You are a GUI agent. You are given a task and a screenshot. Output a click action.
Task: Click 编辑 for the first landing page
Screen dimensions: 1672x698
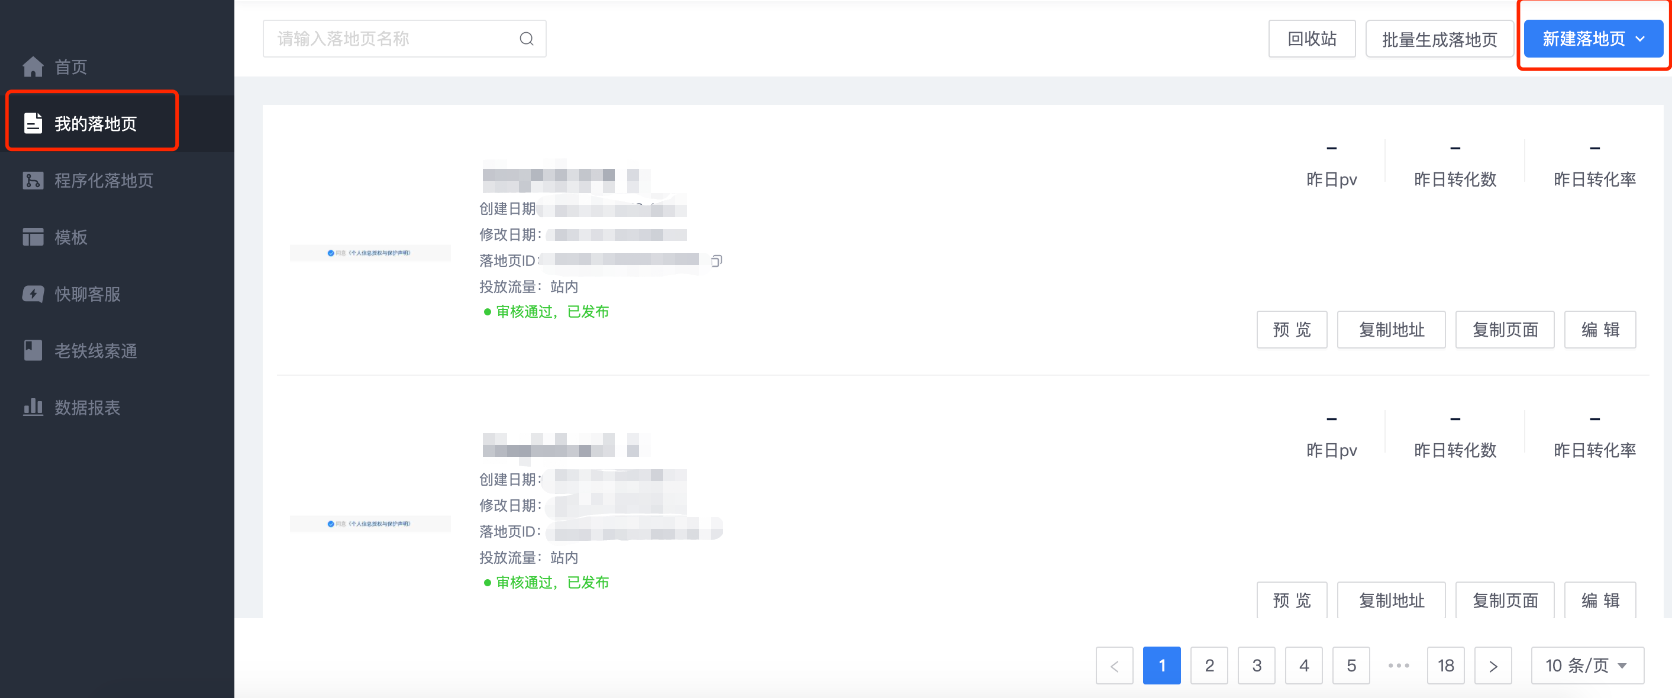click(x=1600, y=330)
